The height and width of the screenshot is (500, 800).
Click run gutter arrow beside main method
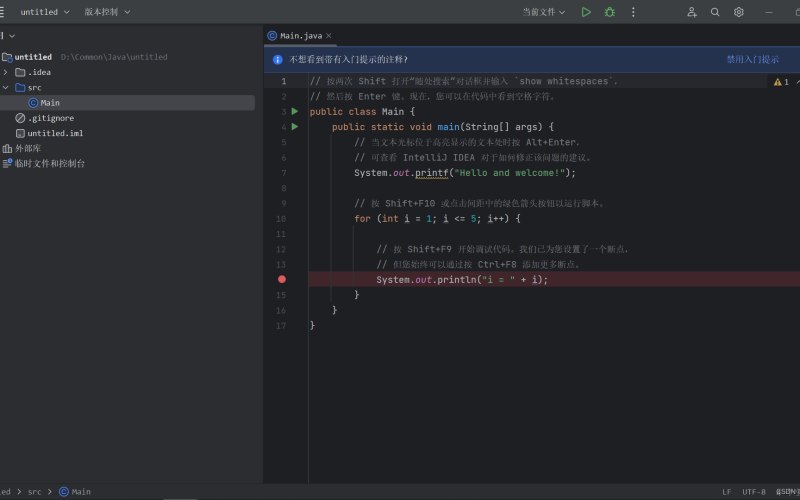[295, 127]
